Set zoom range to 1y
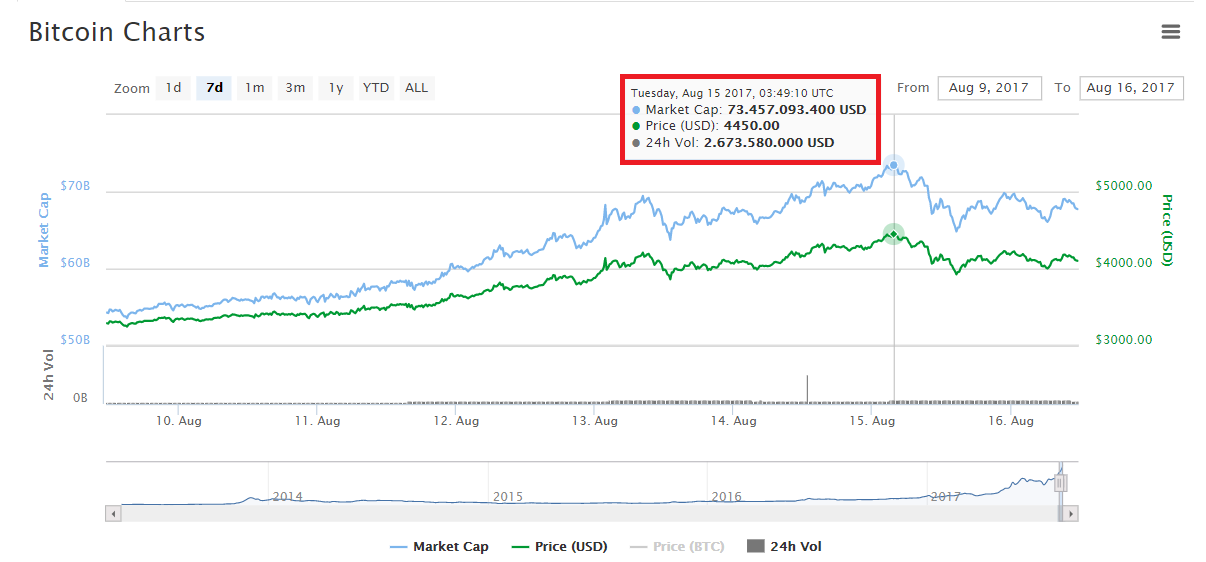Screen dimensions: 1206x562 [336, 88]
